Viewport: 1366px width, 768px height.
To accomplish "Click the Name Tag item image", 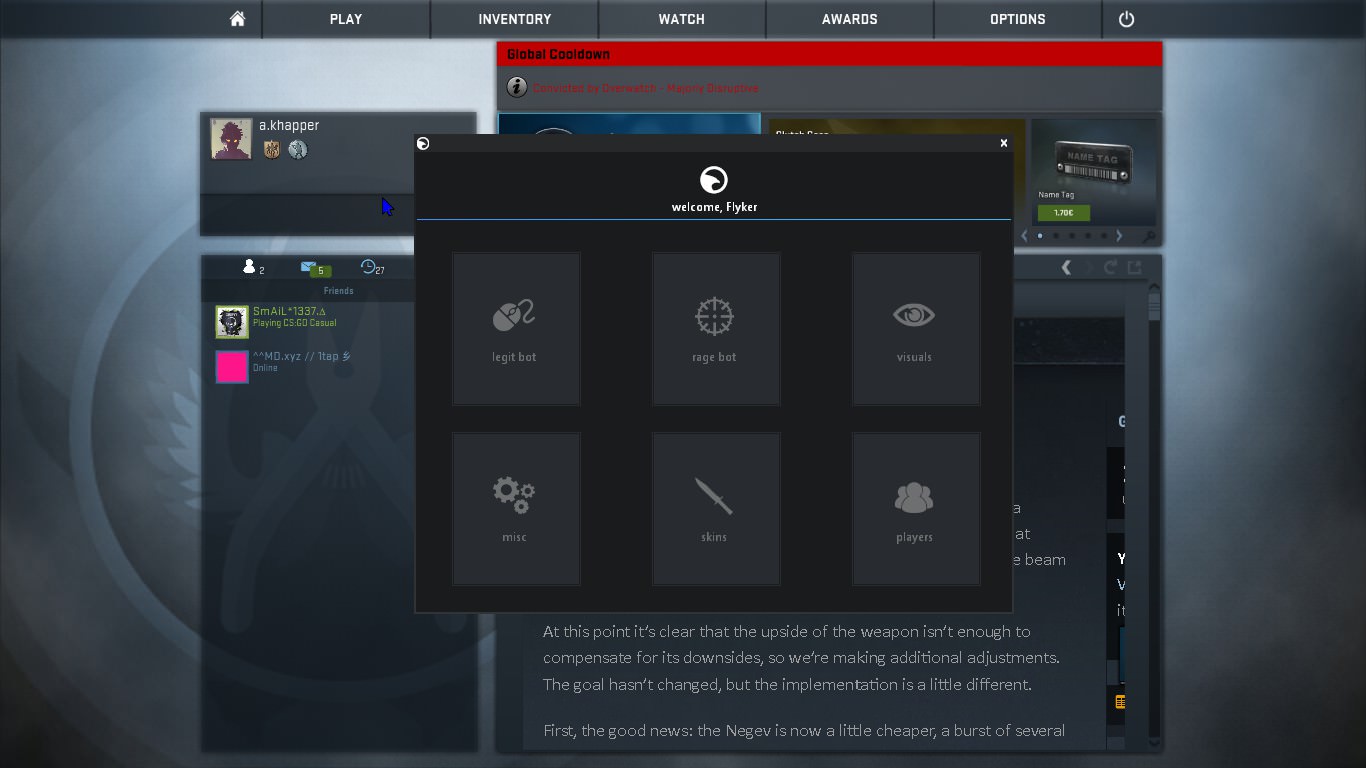I will (1092, 162).
